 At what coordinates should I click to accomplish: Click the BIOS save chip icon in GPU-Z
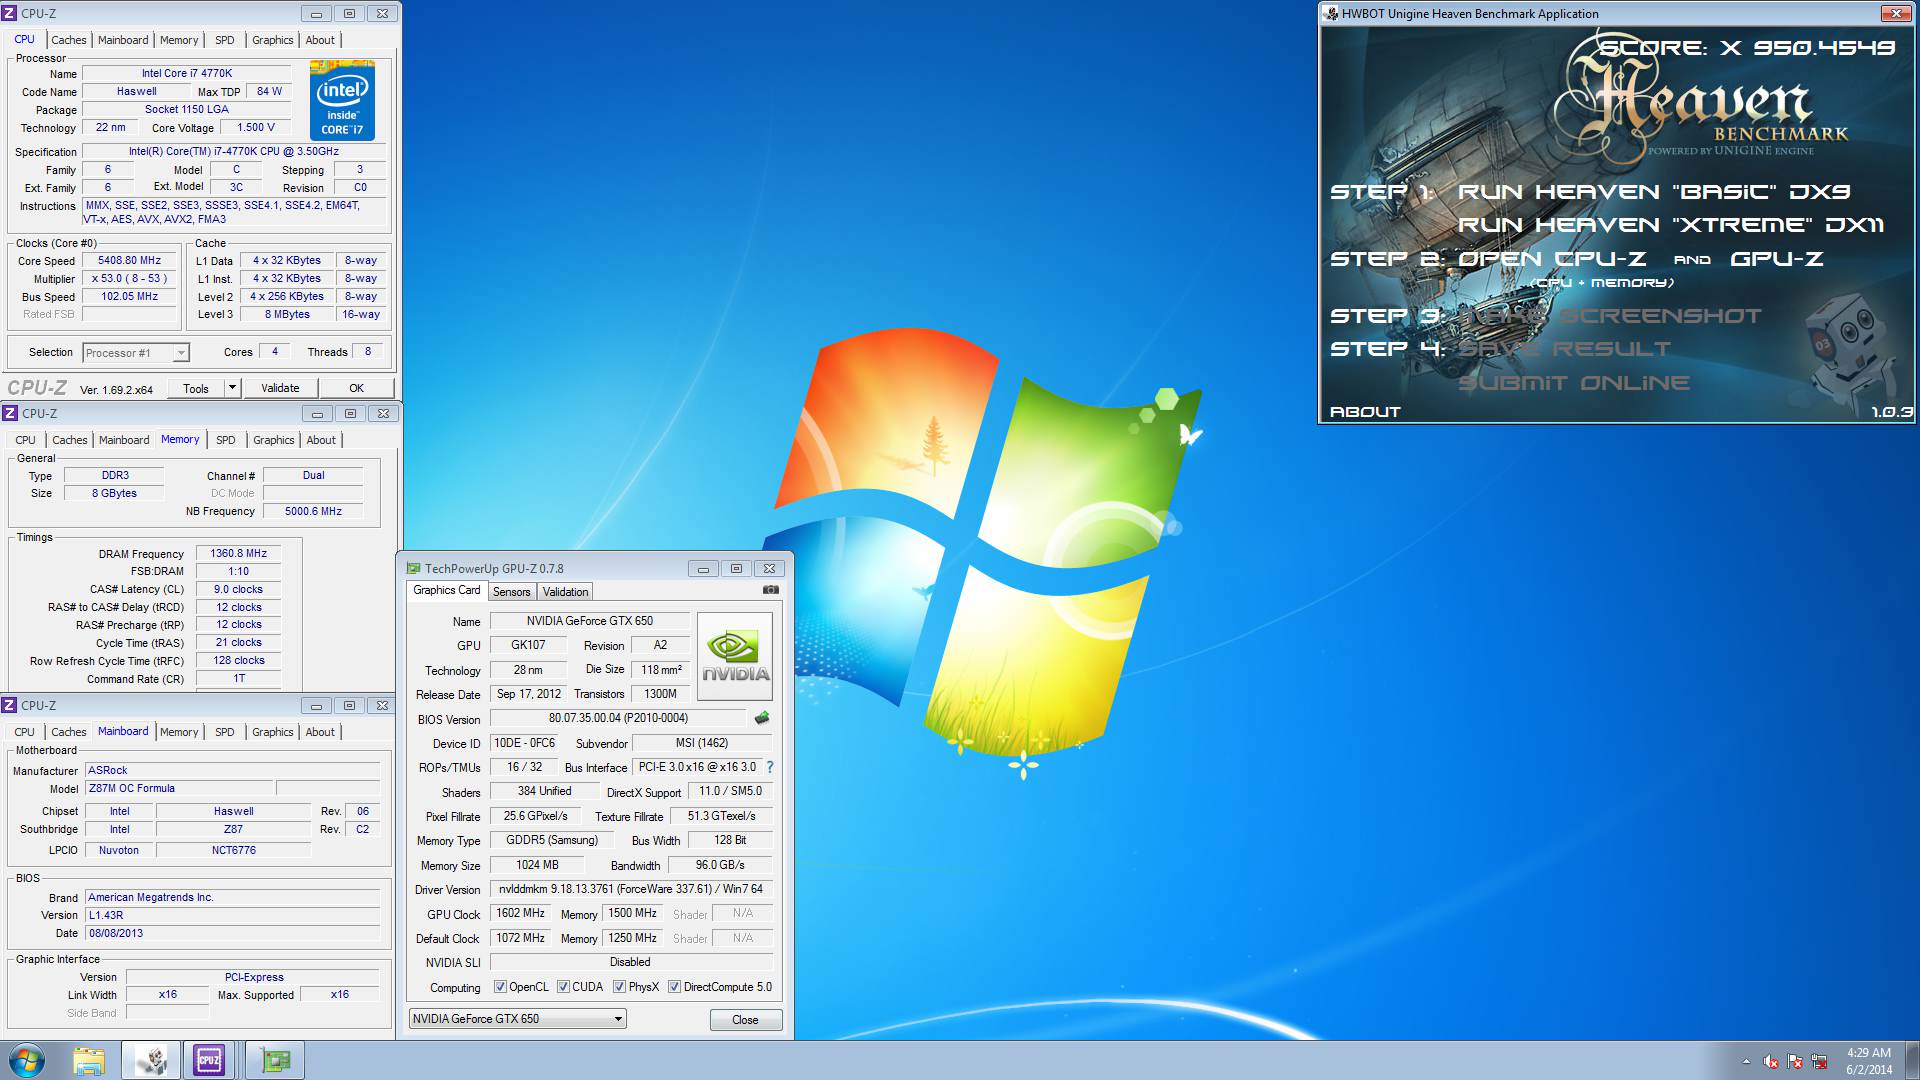(762, 718)
